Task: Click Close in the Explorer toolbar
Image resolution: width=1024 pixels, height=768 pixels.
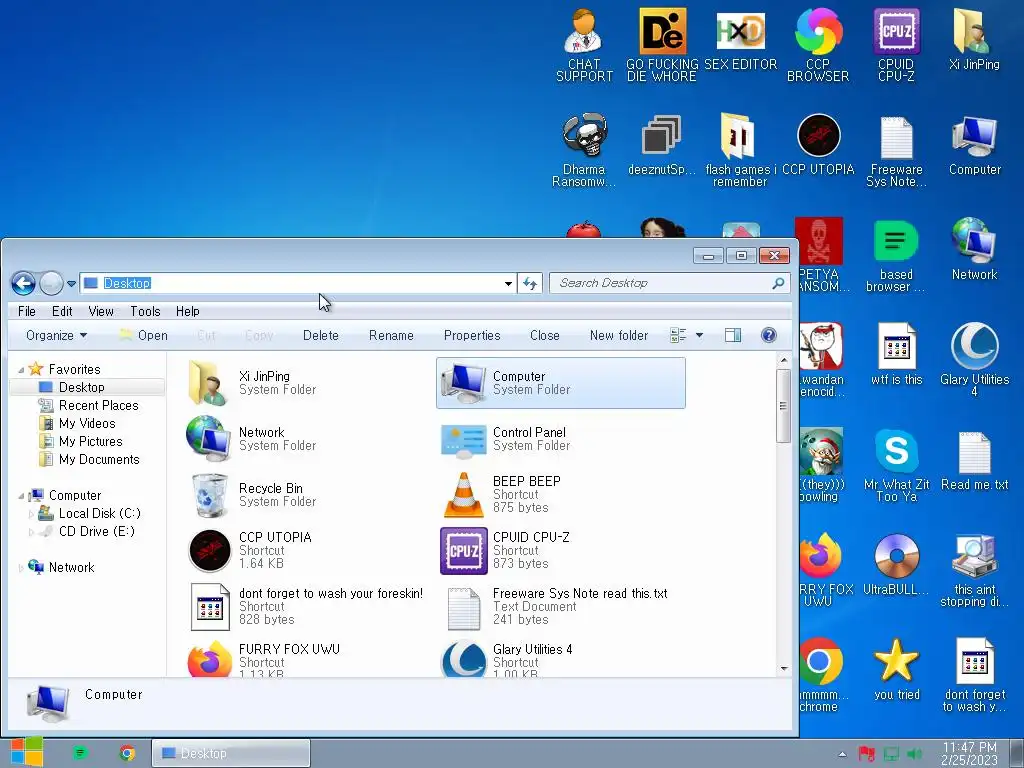Action: pos(545,336)
